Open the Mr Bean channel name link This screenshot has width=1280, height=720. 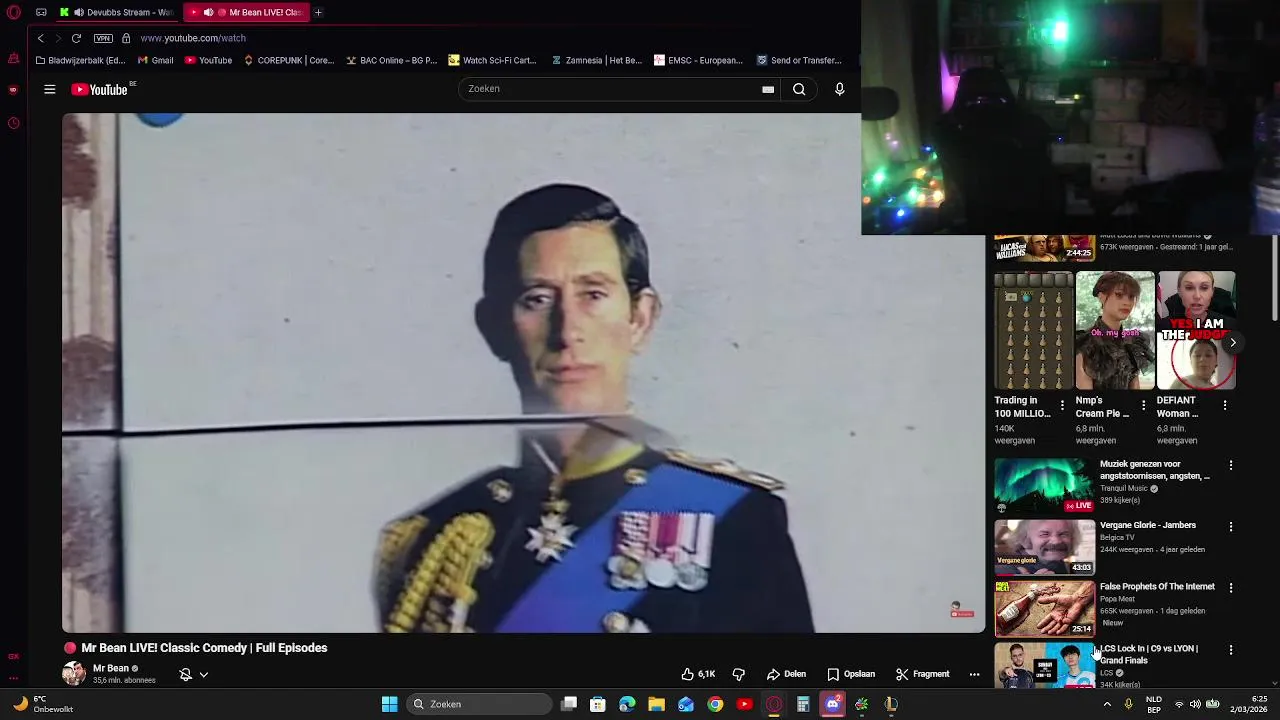(111, 668)
